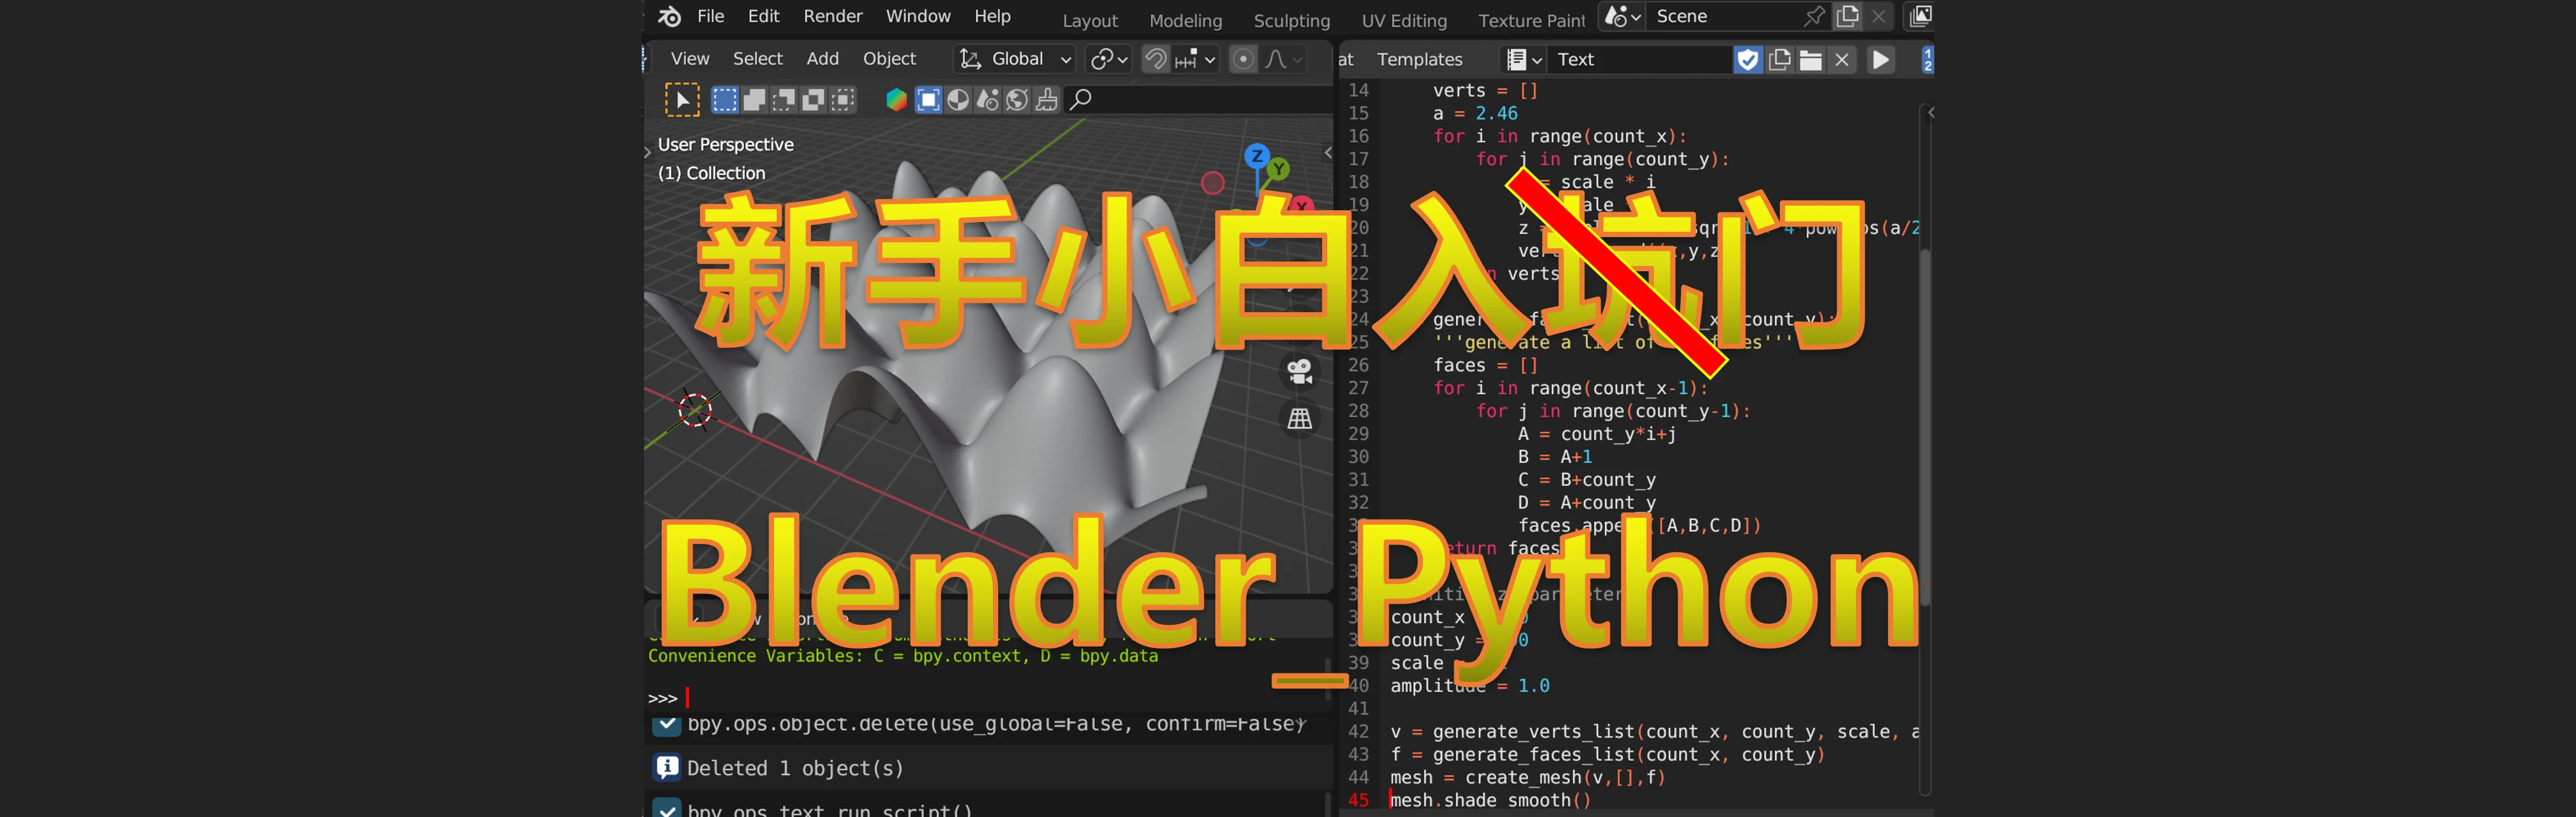Click the Python console prompt line
Image resolution: width=2576 pixels, height=817 pixels.
pyautogui.click(x=700, y=697)
